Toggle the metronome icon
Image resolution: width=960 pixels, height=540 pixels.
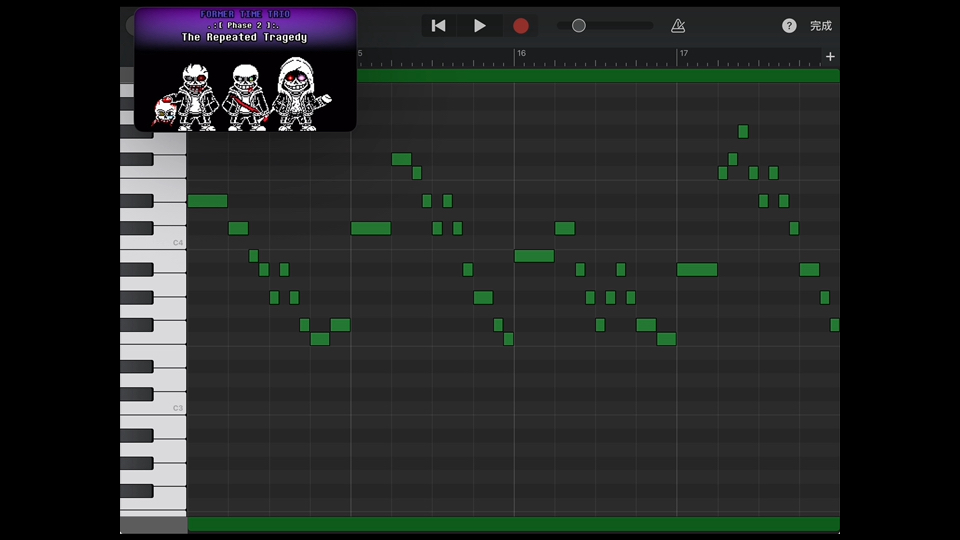(x=678, y=26)
